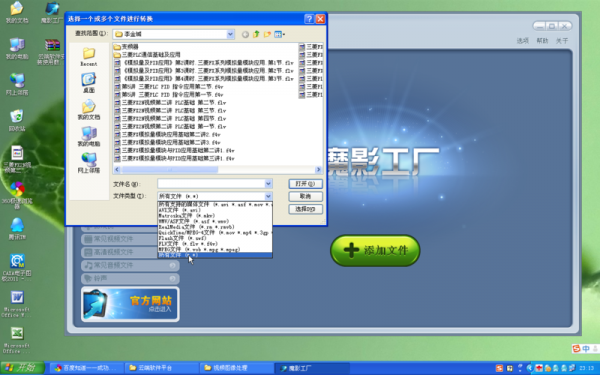This screenshot has width=600, height=375.
Task: Select Network Places in dialog sidebar
Action: point(89,163)
